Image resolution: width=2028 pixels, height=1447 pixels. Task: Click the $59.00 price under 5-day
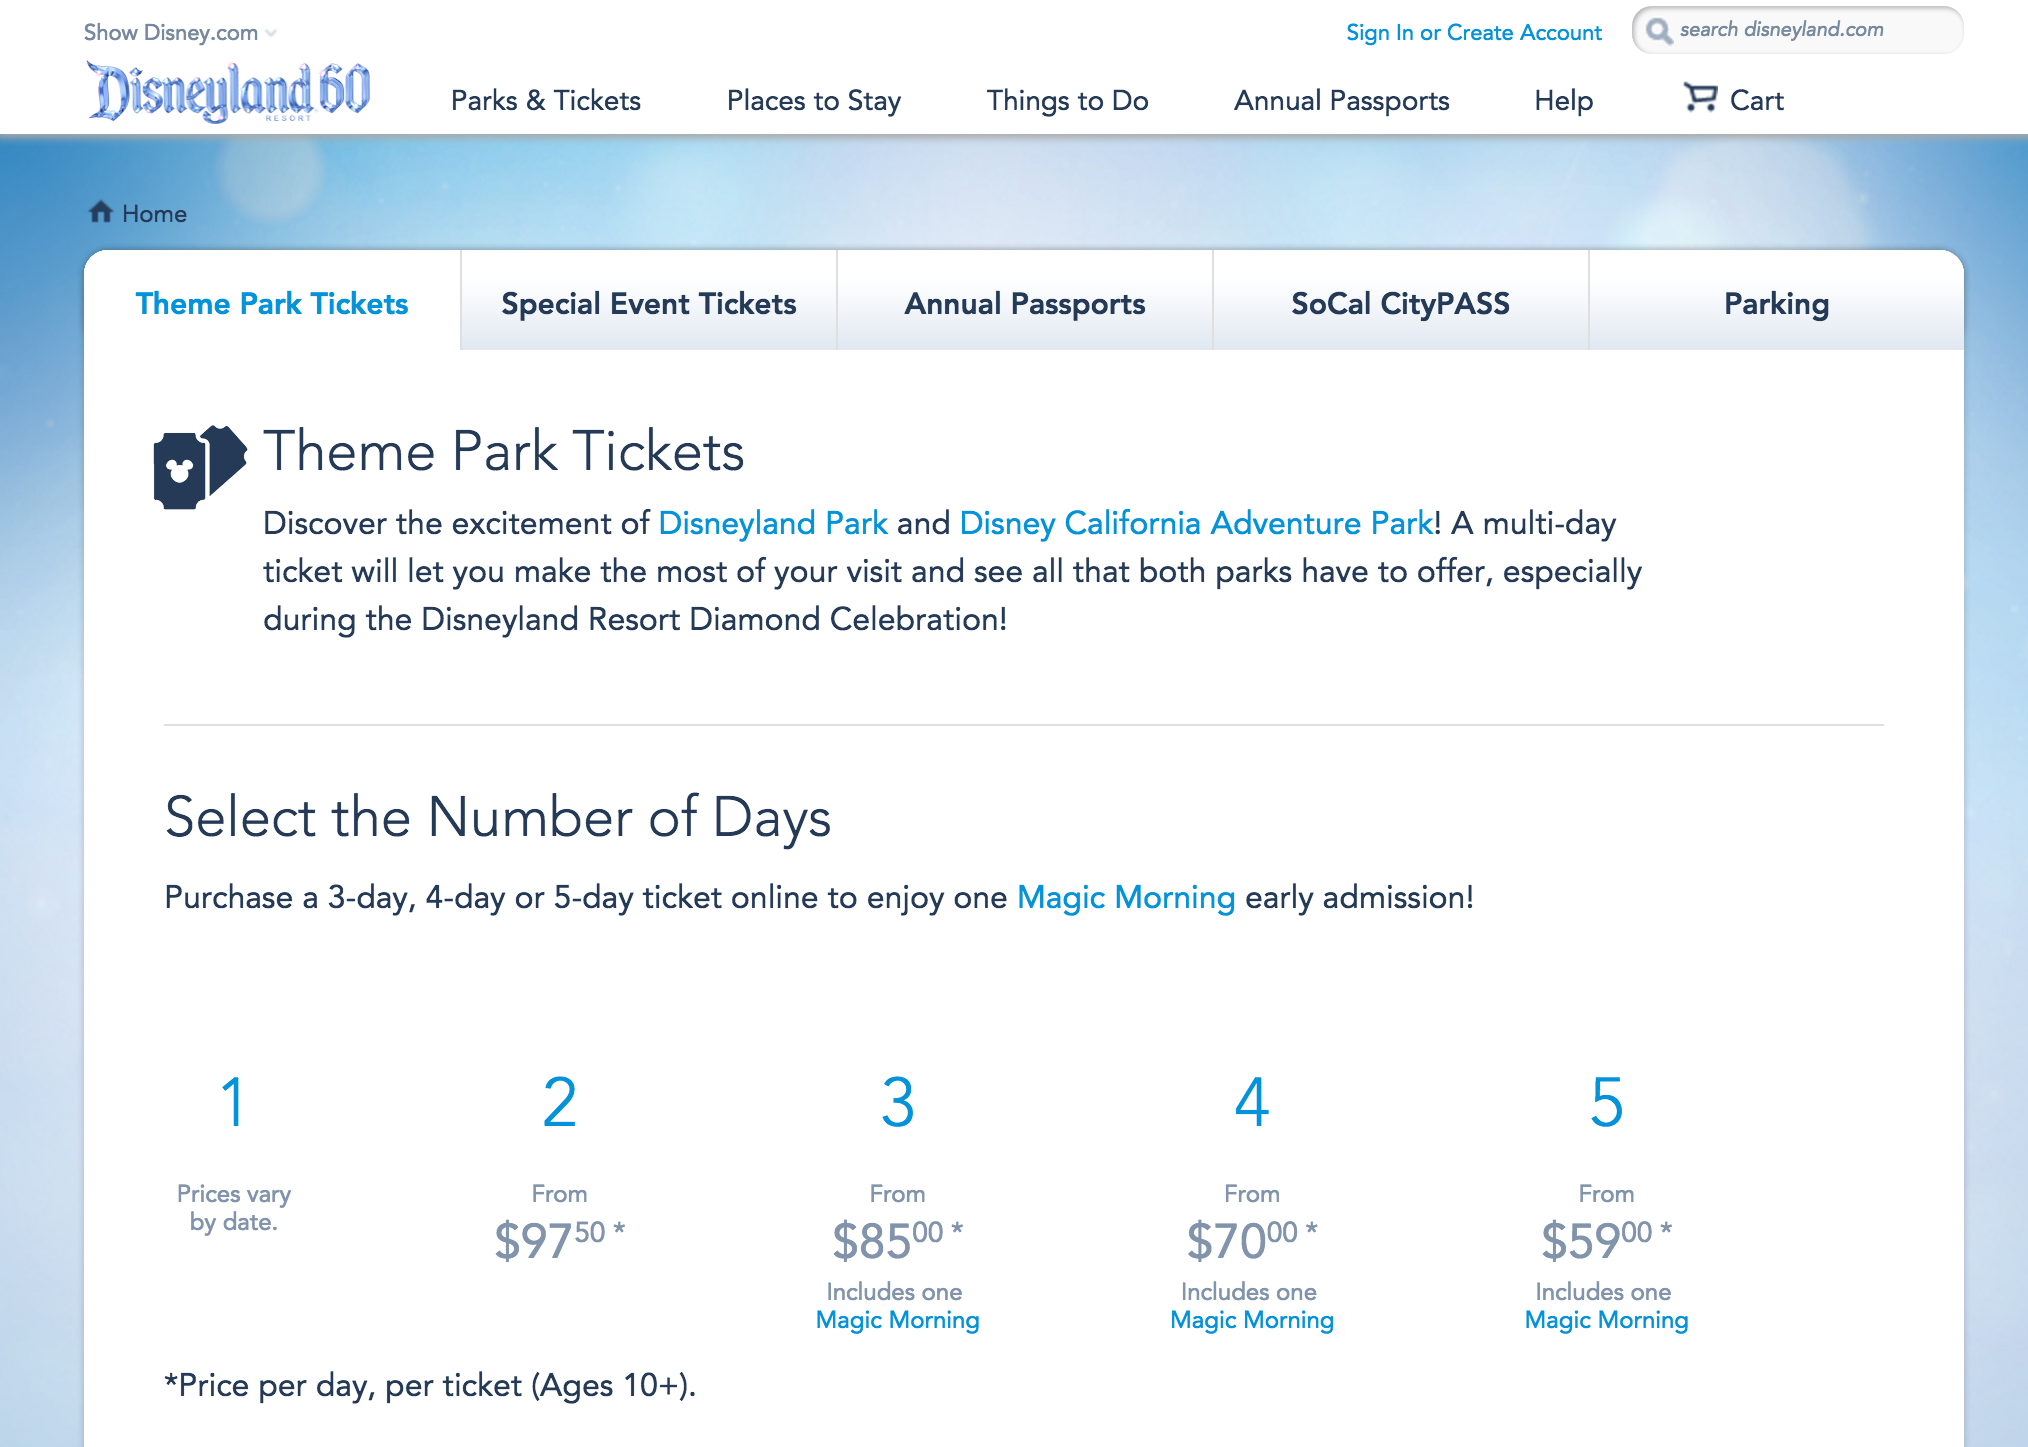point(1606,1240)
